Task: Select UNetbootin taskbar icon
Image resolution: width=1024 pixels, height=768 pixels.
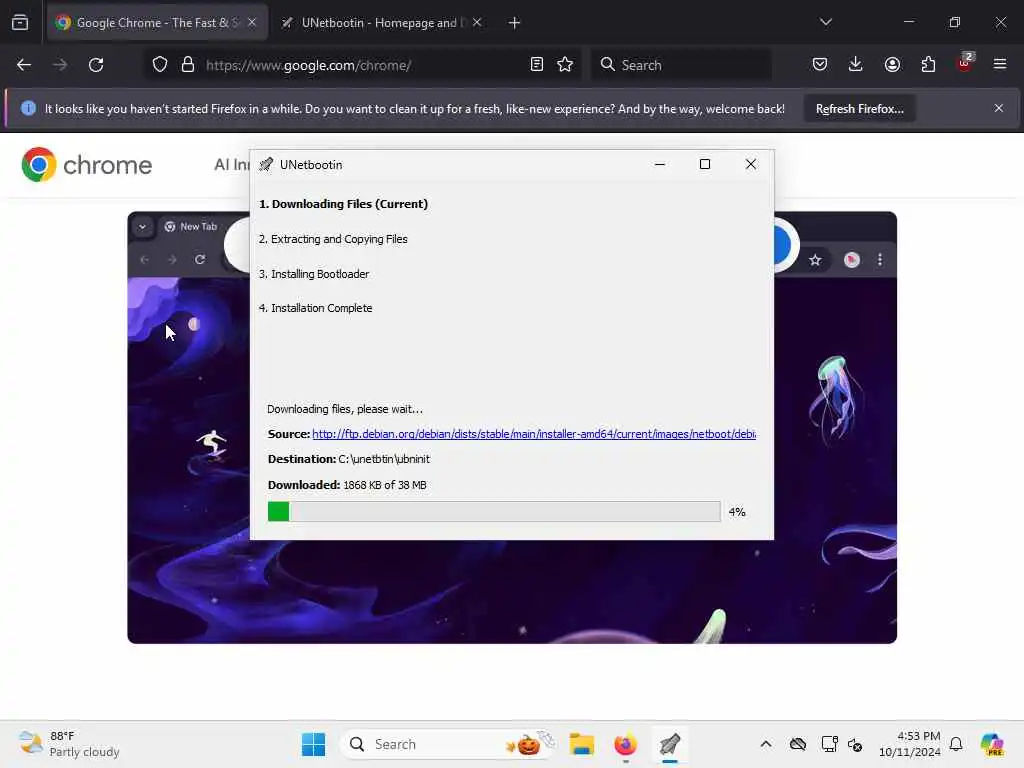Action: 669,744
